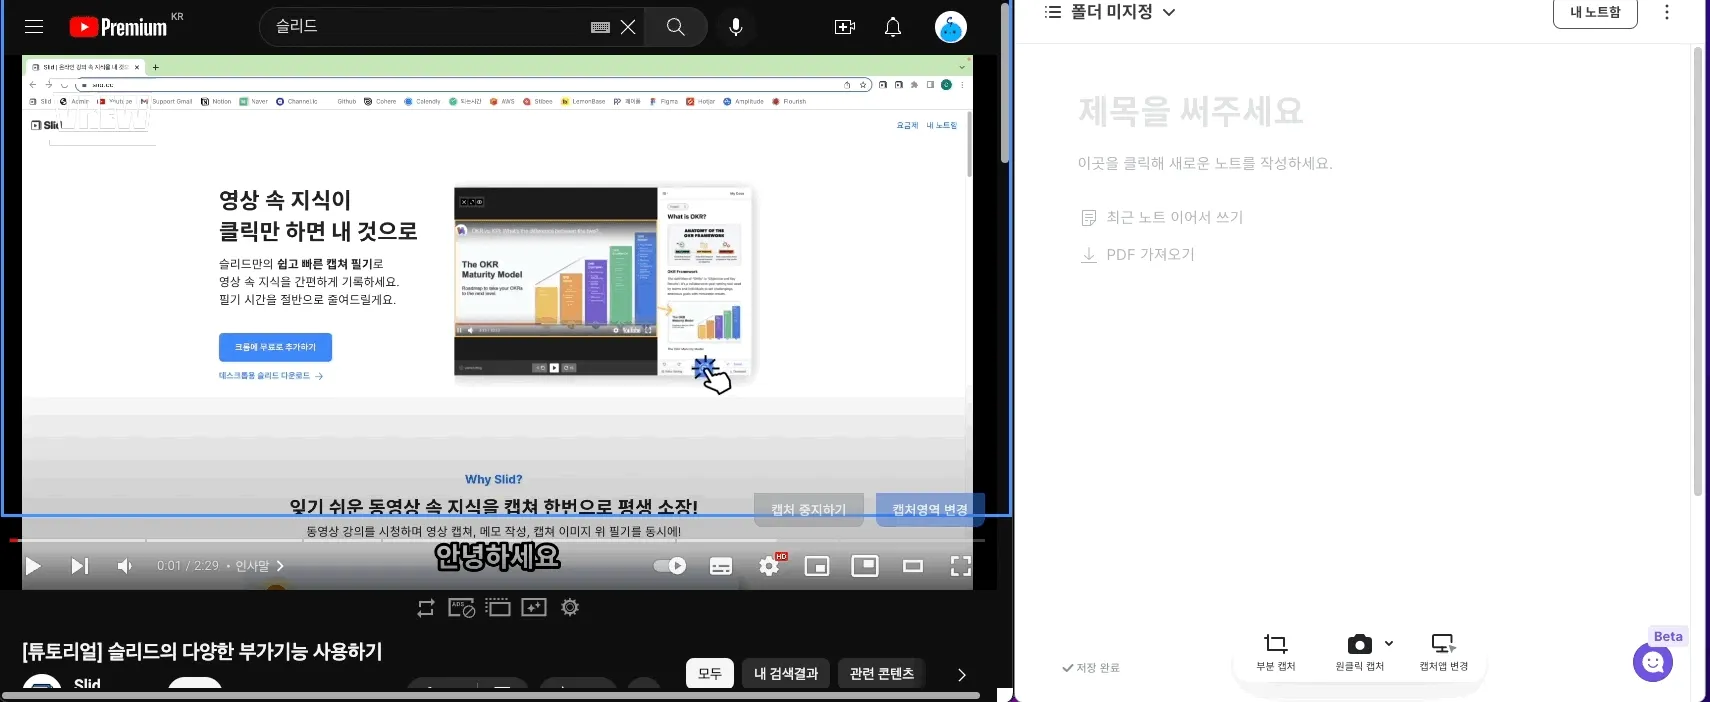Screen dimensions: 1710x702
Task: Play the video
Action: (33, 566)
